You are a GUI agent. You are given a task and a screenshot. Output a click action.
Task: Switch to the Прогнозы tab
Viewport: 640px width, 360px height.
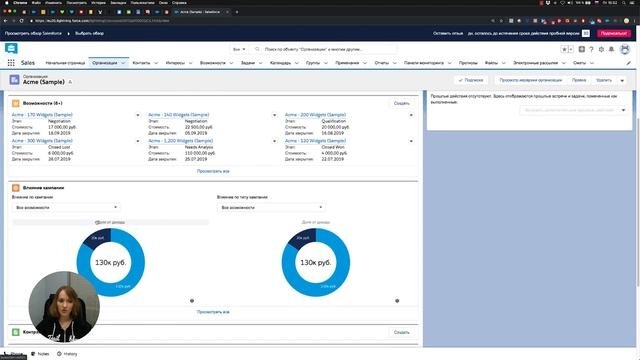point(468,63)
